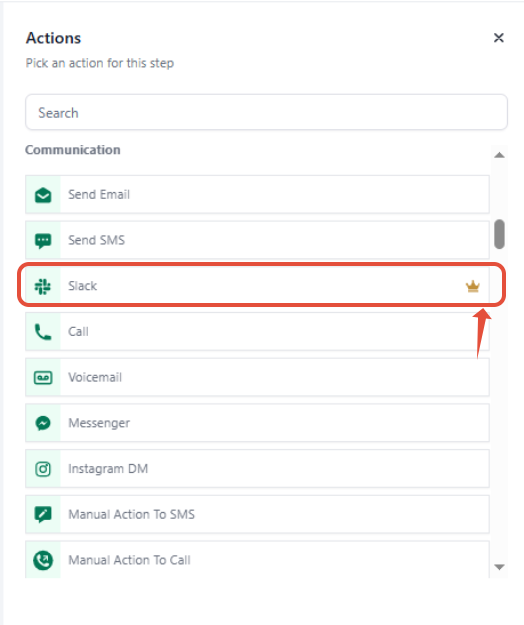Screen dimensions: 524x625
Task: Click the Instagram DM camera icon
Action: pos(43,469)
